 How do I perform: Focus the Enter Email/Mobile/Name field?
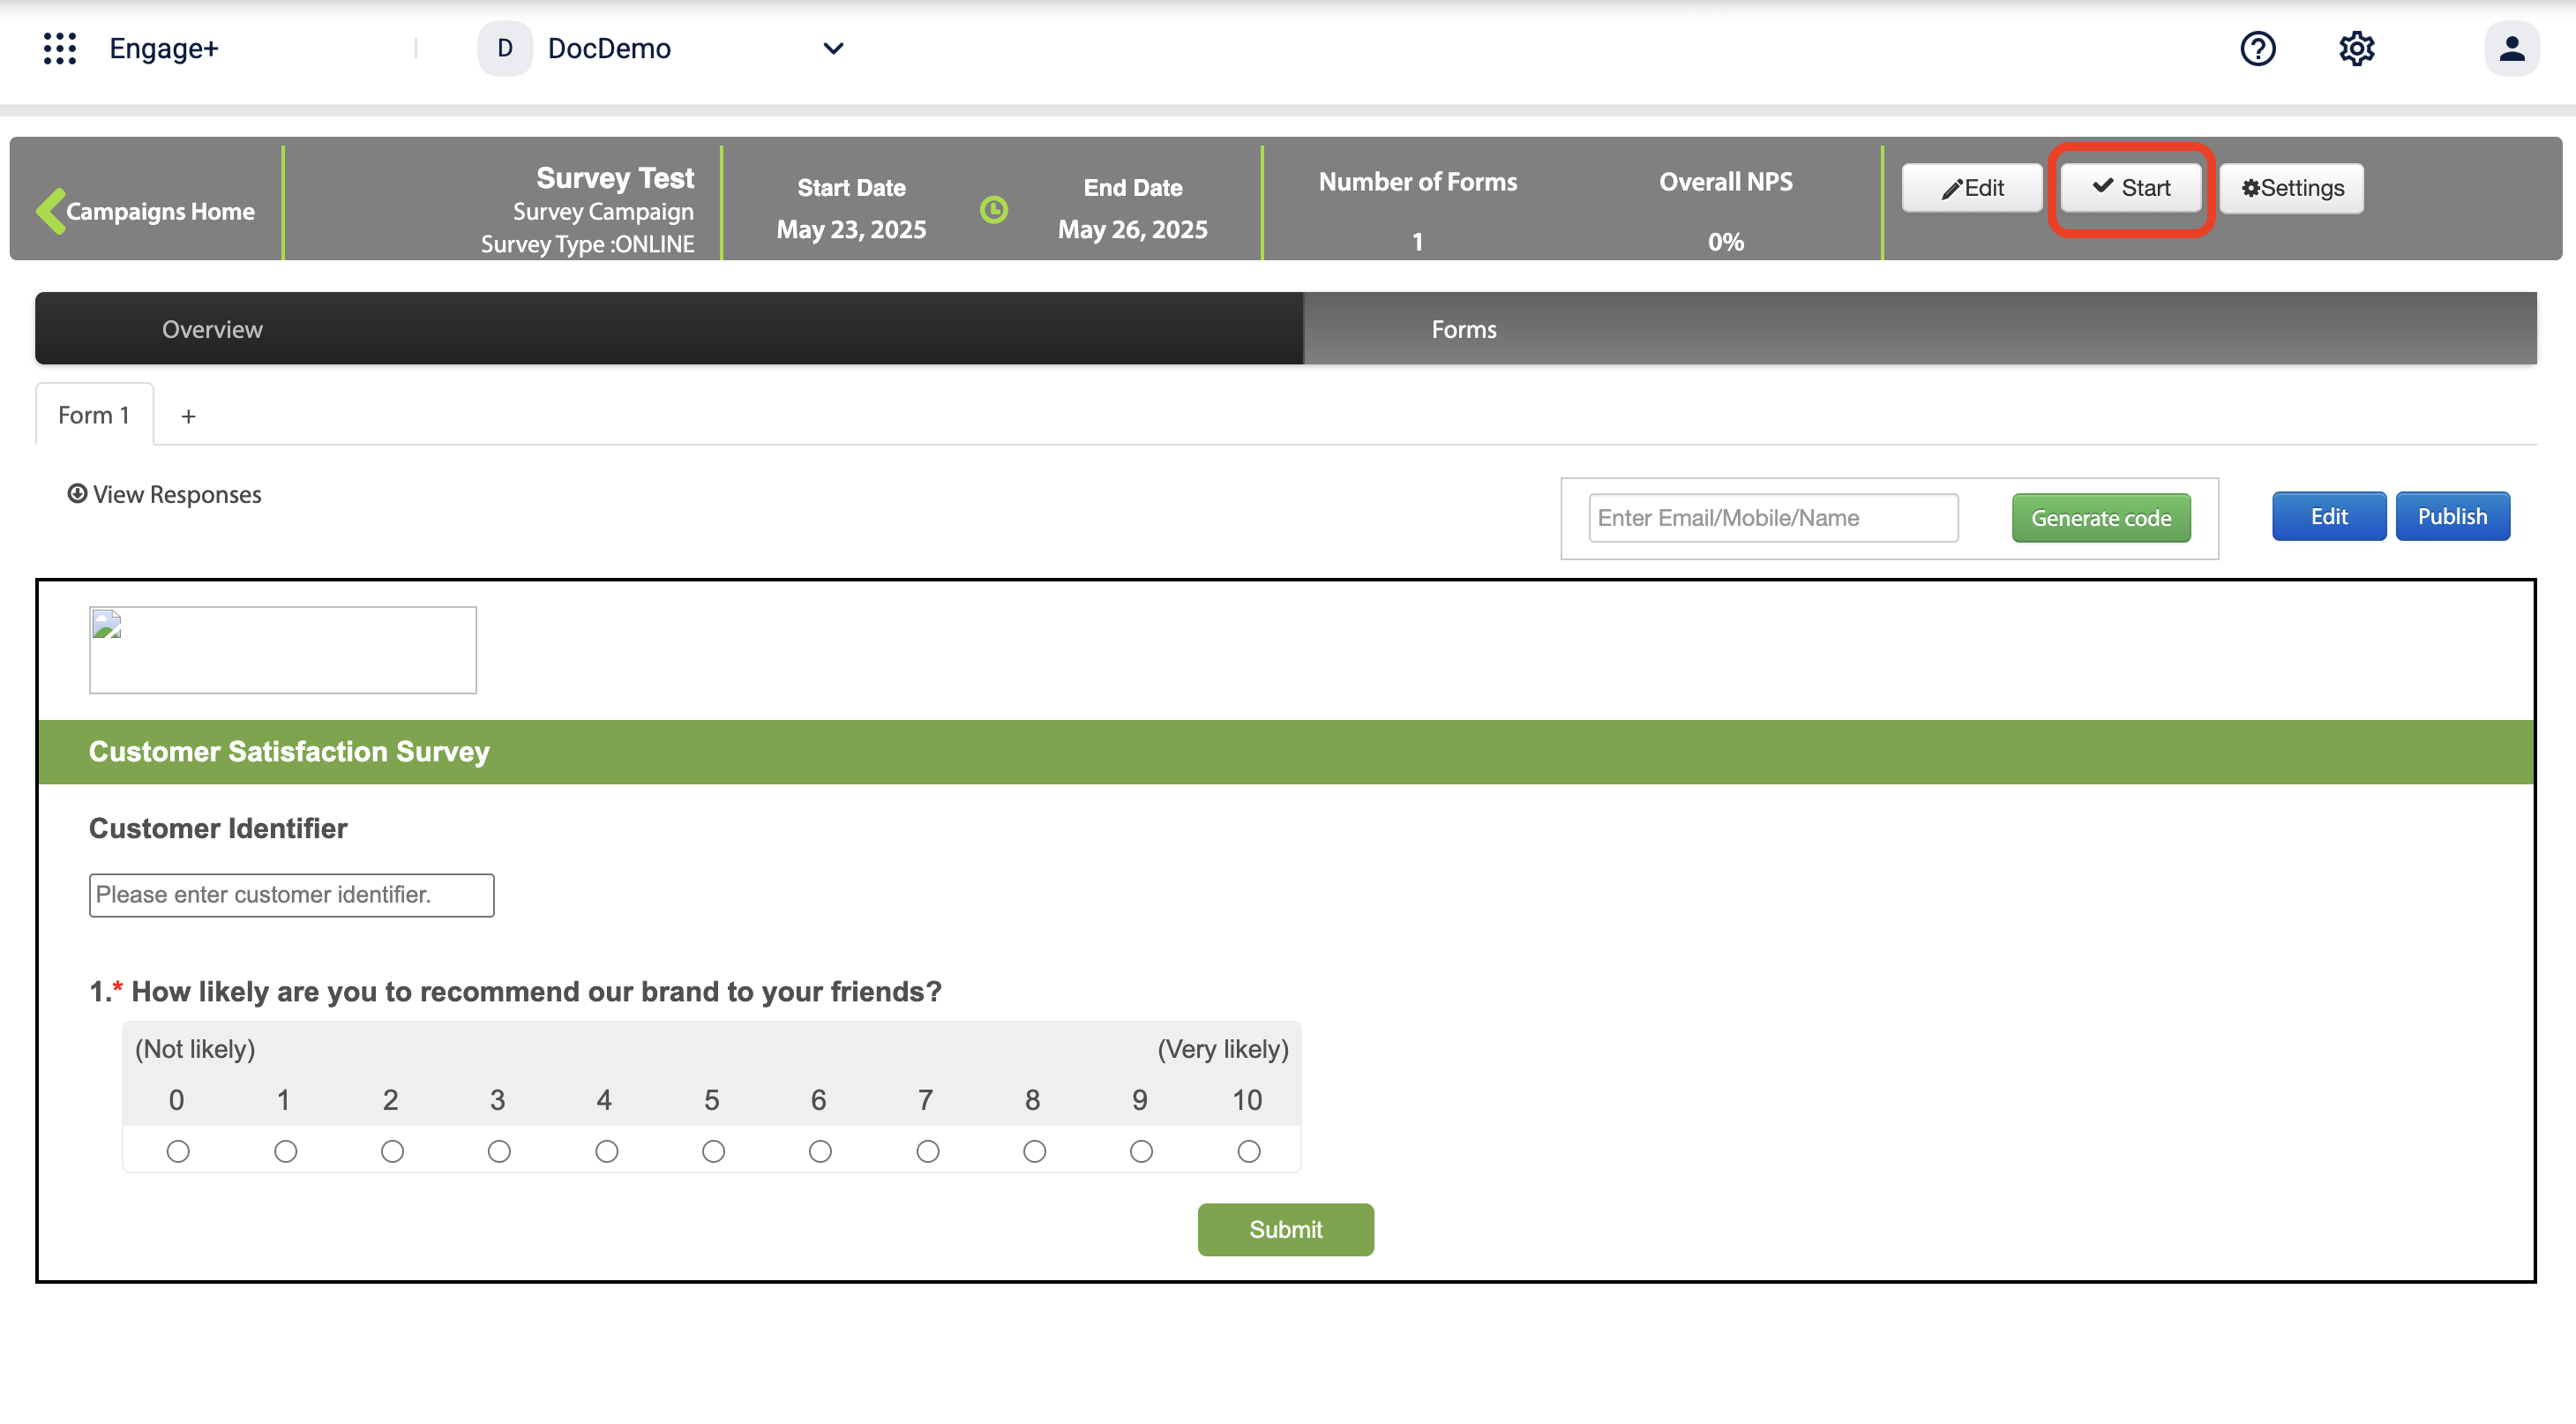coord(1772,518)
